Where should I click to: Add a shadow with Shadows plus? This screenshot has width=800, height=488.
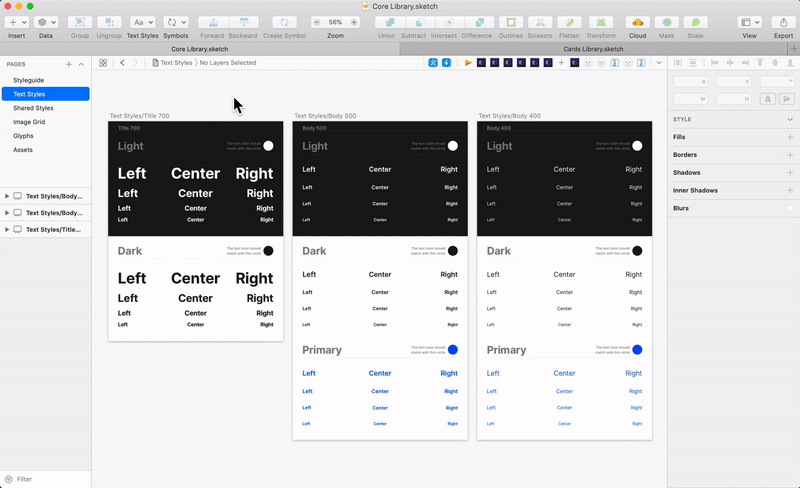coord(790,173)
